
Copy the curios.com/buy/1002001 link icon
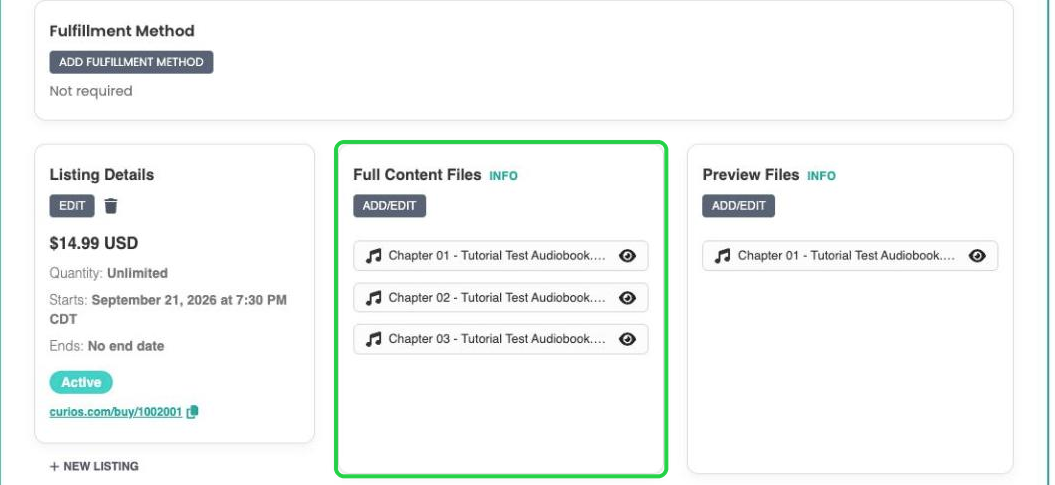[x=192, y=412]
